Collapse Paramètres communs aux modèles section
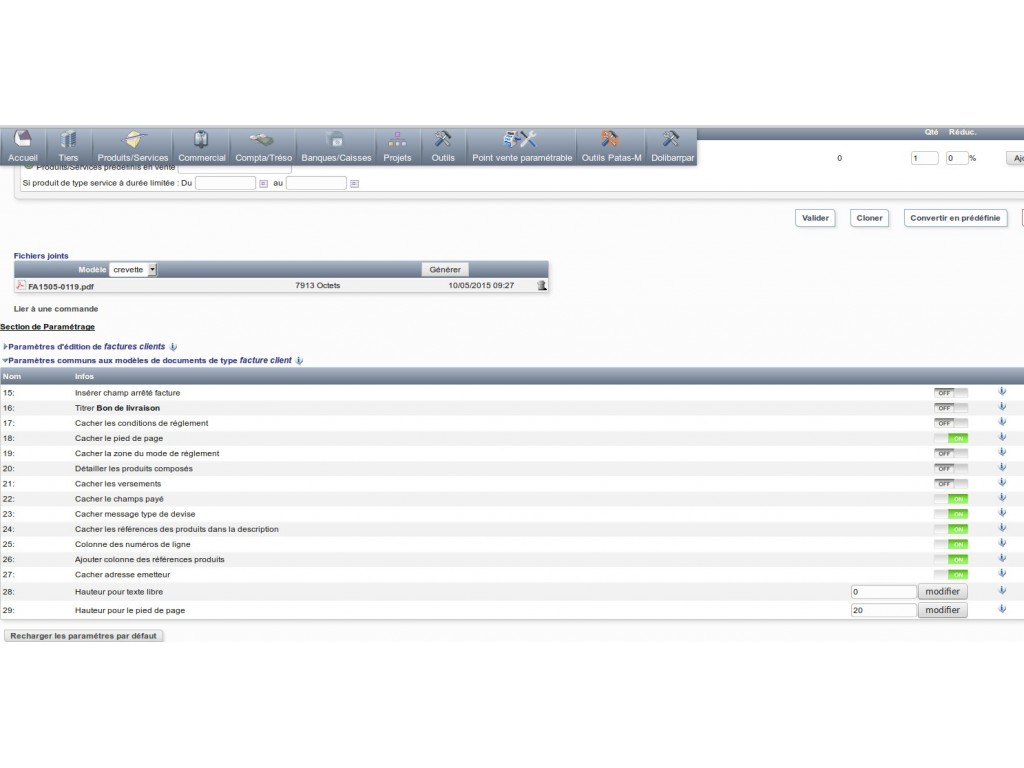Viewport: 1024px width, 768px height. (5, 360)
